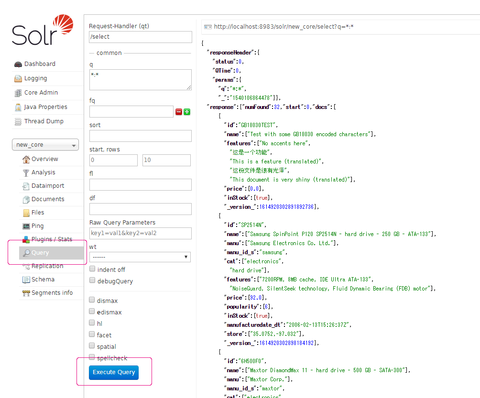Add fq filter with green plus
This screenshot has height=398, width=480.
187,112
